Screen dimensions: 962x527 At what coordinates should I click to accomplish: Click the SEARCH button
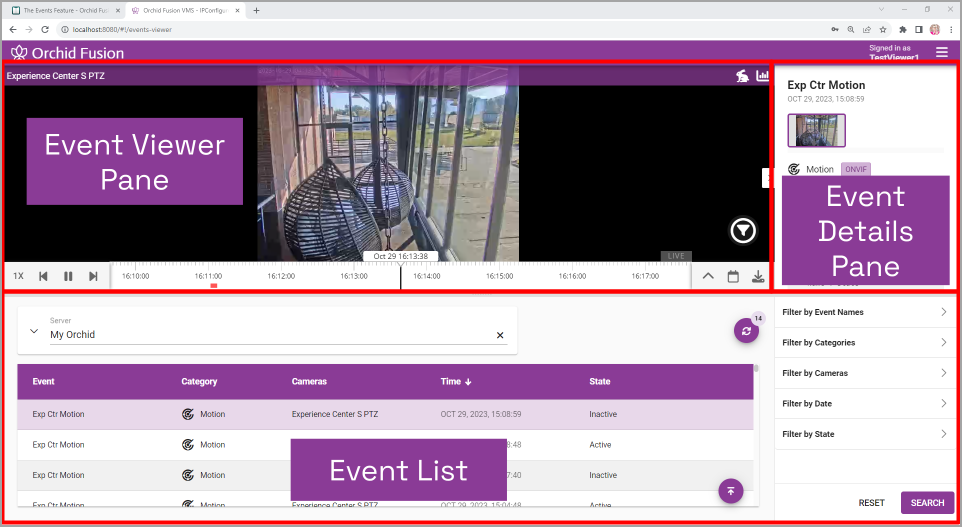click(927, 502)
